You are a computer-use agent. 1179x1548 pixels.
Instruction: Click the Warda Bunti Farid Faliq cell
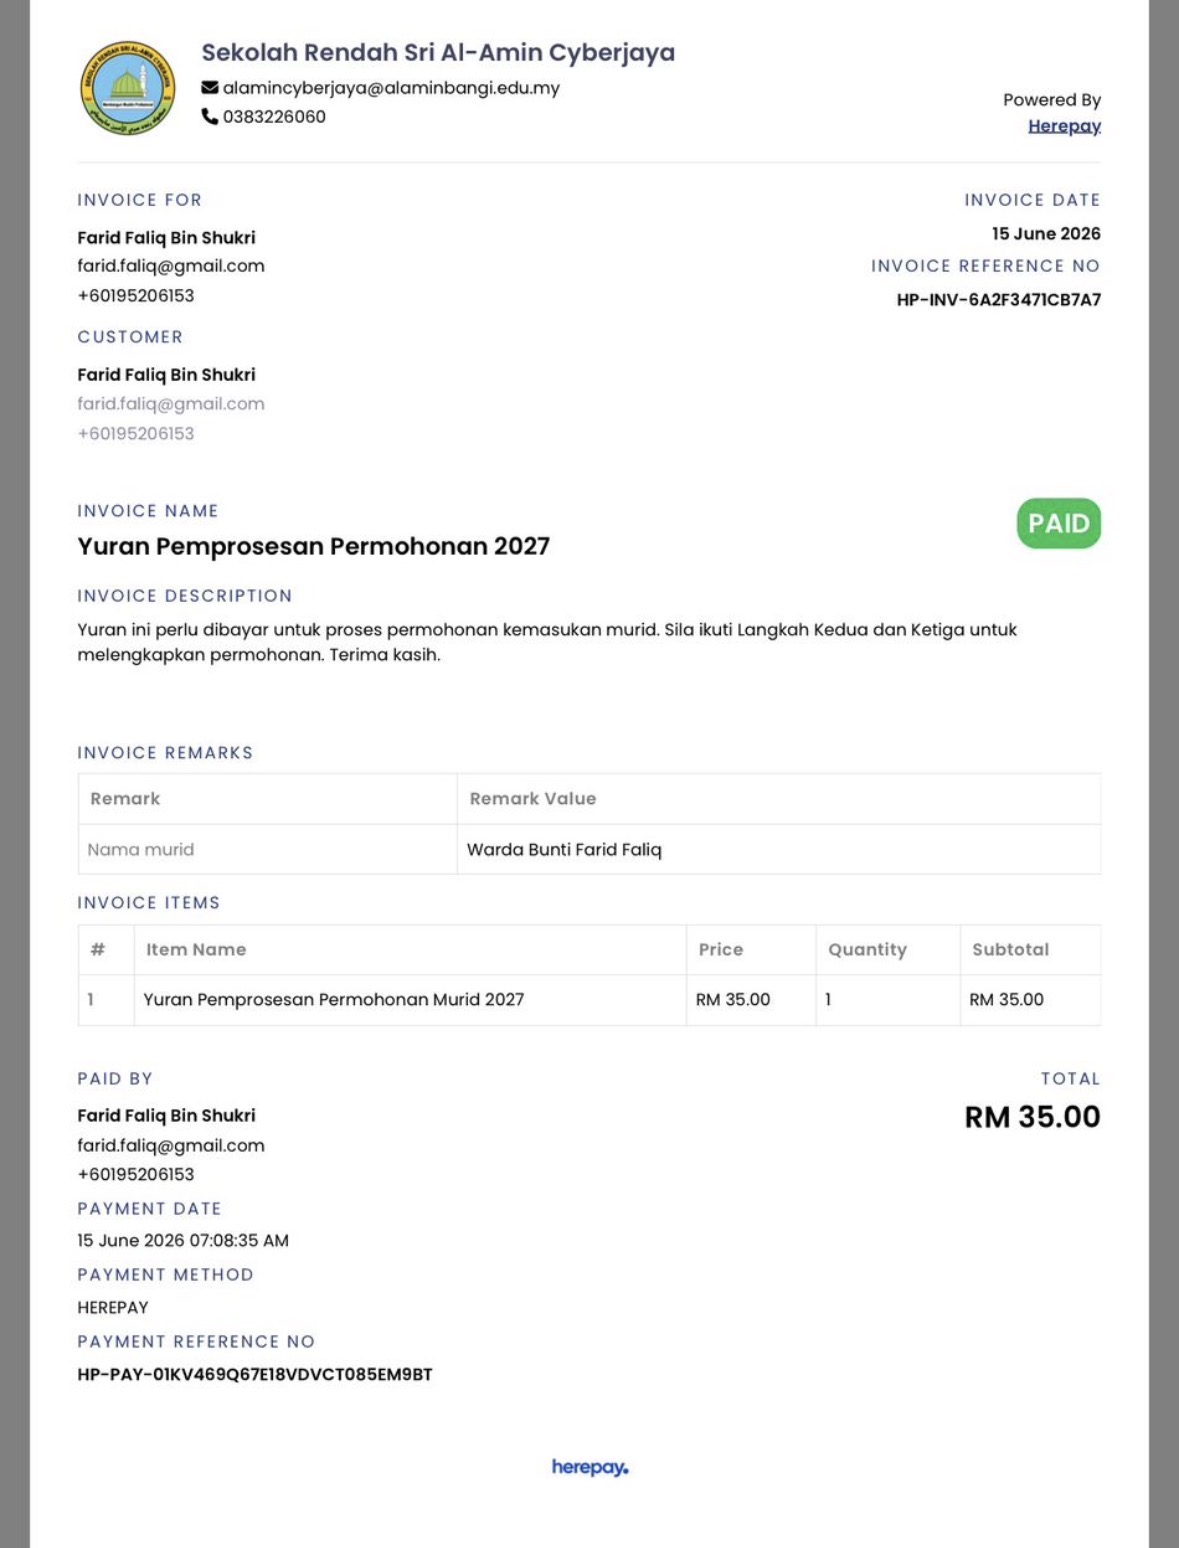point(779,850)
